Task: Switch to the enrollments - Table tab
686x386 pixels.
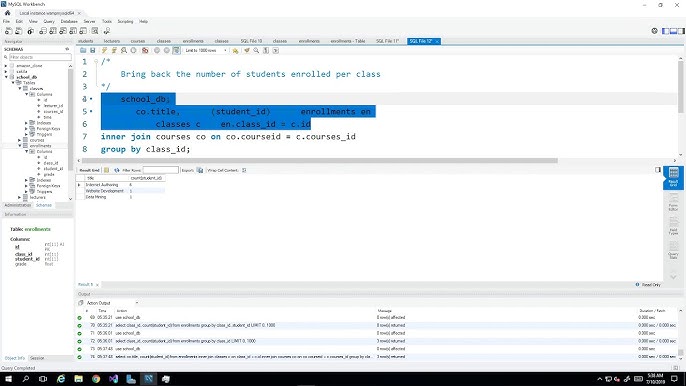Action: pyautogui.click(x=348, y=41)
